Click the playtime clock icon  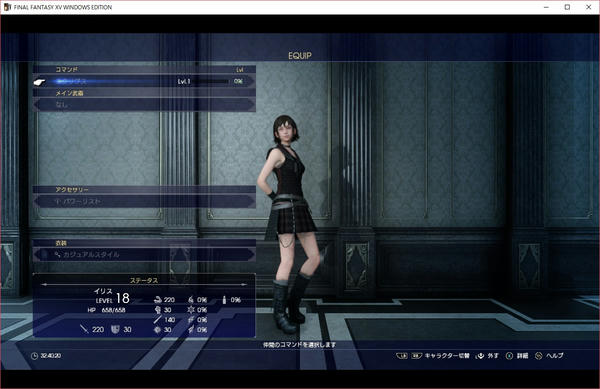click(x=34, y=356)
